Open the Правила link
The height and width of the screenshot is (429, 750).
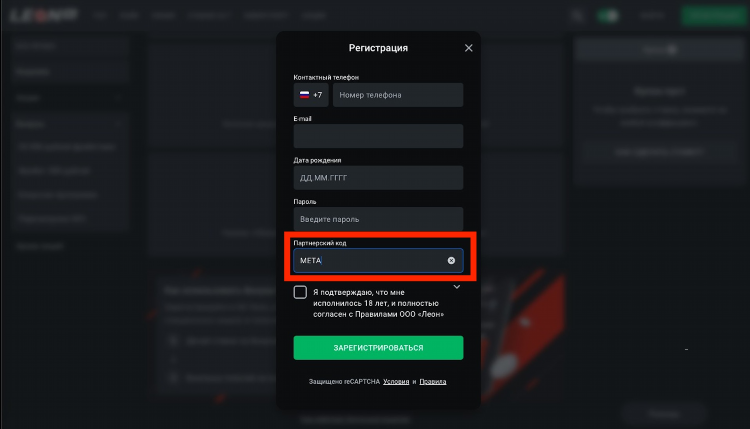click(x=433, y=382)
